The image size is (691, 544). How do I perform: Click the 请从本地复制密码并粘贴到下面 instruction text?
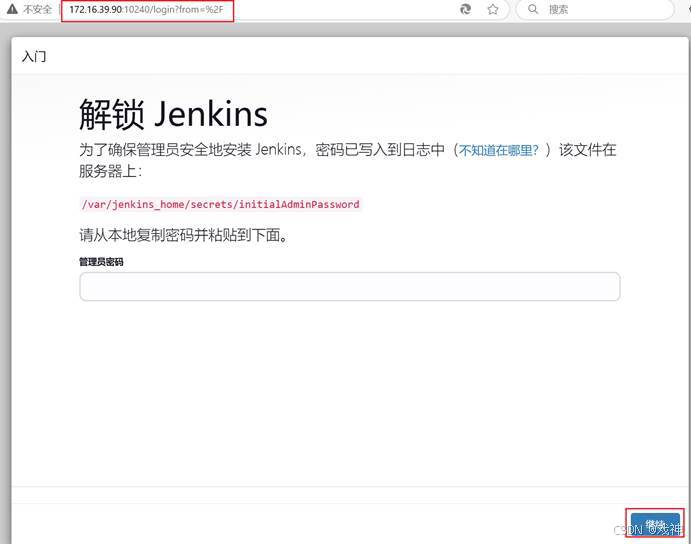click(184, 235)
